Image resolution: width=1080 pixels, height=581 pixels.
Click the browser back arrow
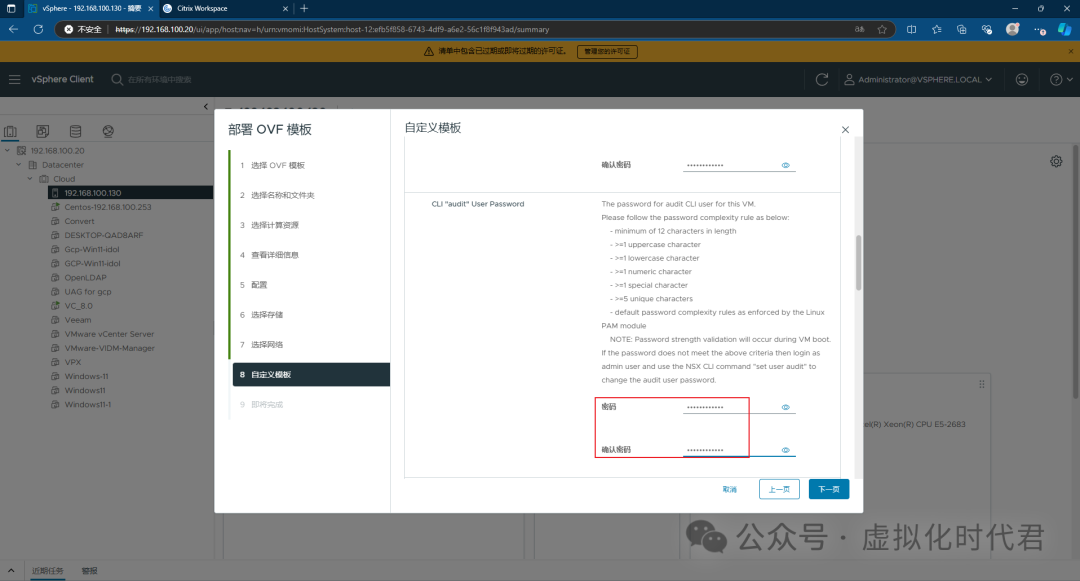pos(13,29)
